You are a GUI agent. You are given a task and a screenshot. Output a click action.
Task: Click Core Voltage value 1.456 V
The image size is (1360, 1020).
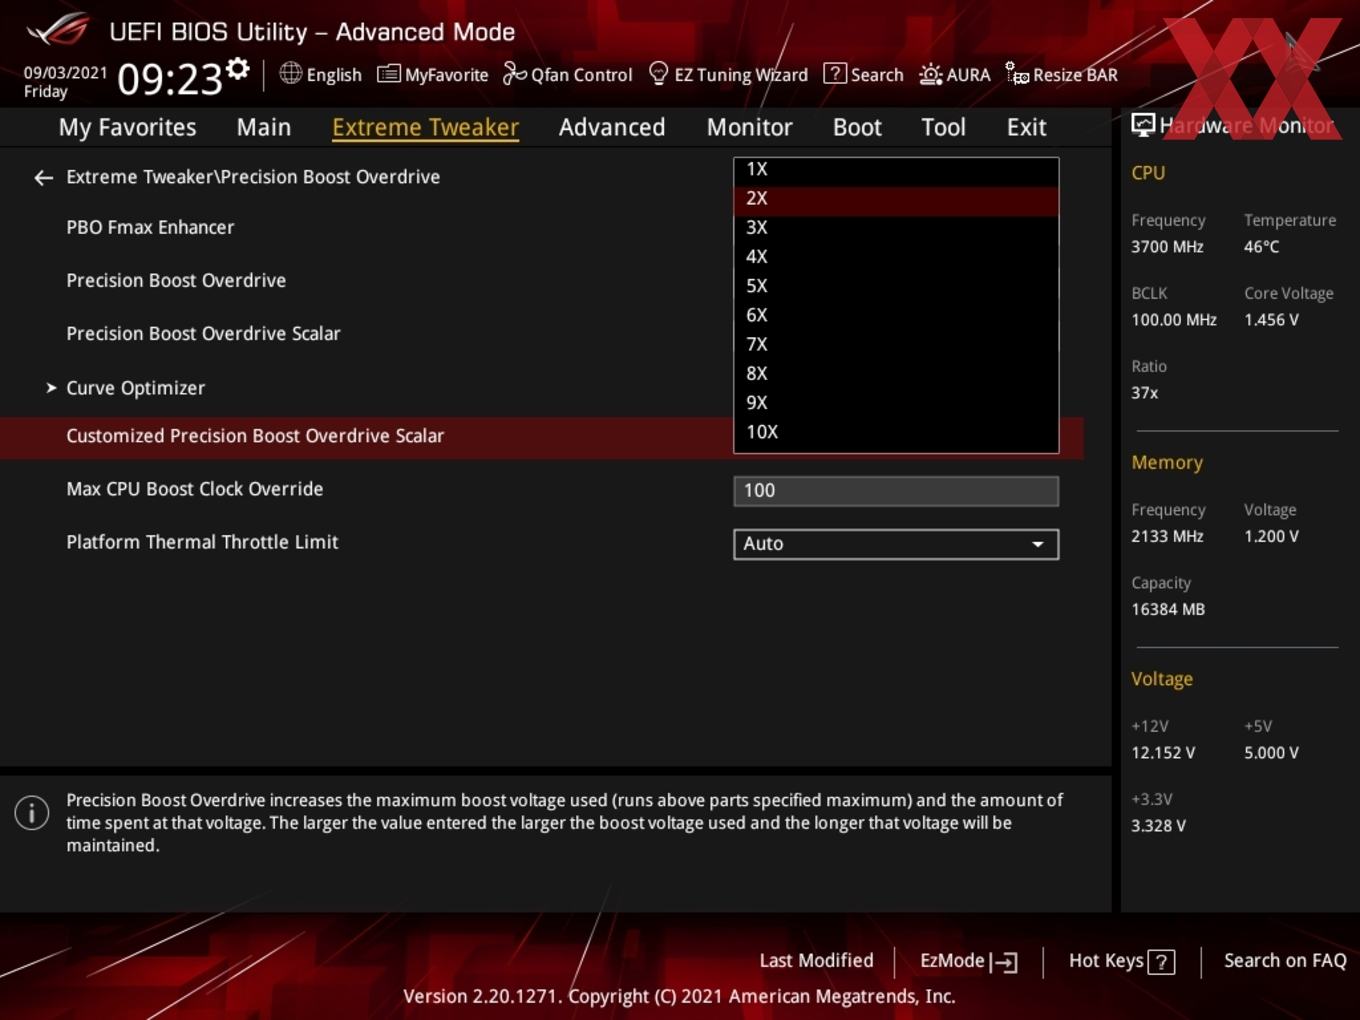point(1271,320)
